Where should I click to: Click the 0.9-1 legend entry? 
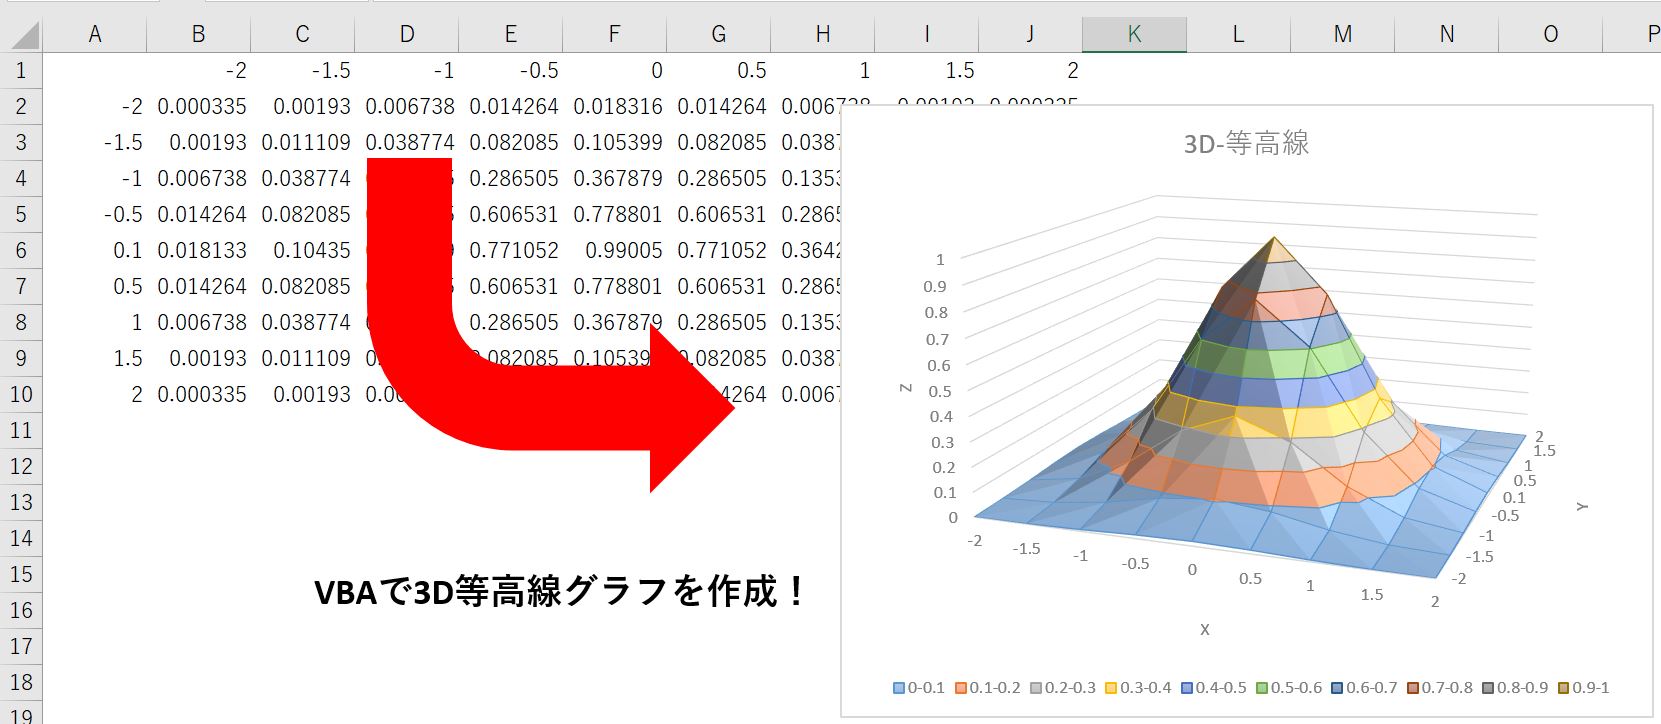coord(1583,688)
